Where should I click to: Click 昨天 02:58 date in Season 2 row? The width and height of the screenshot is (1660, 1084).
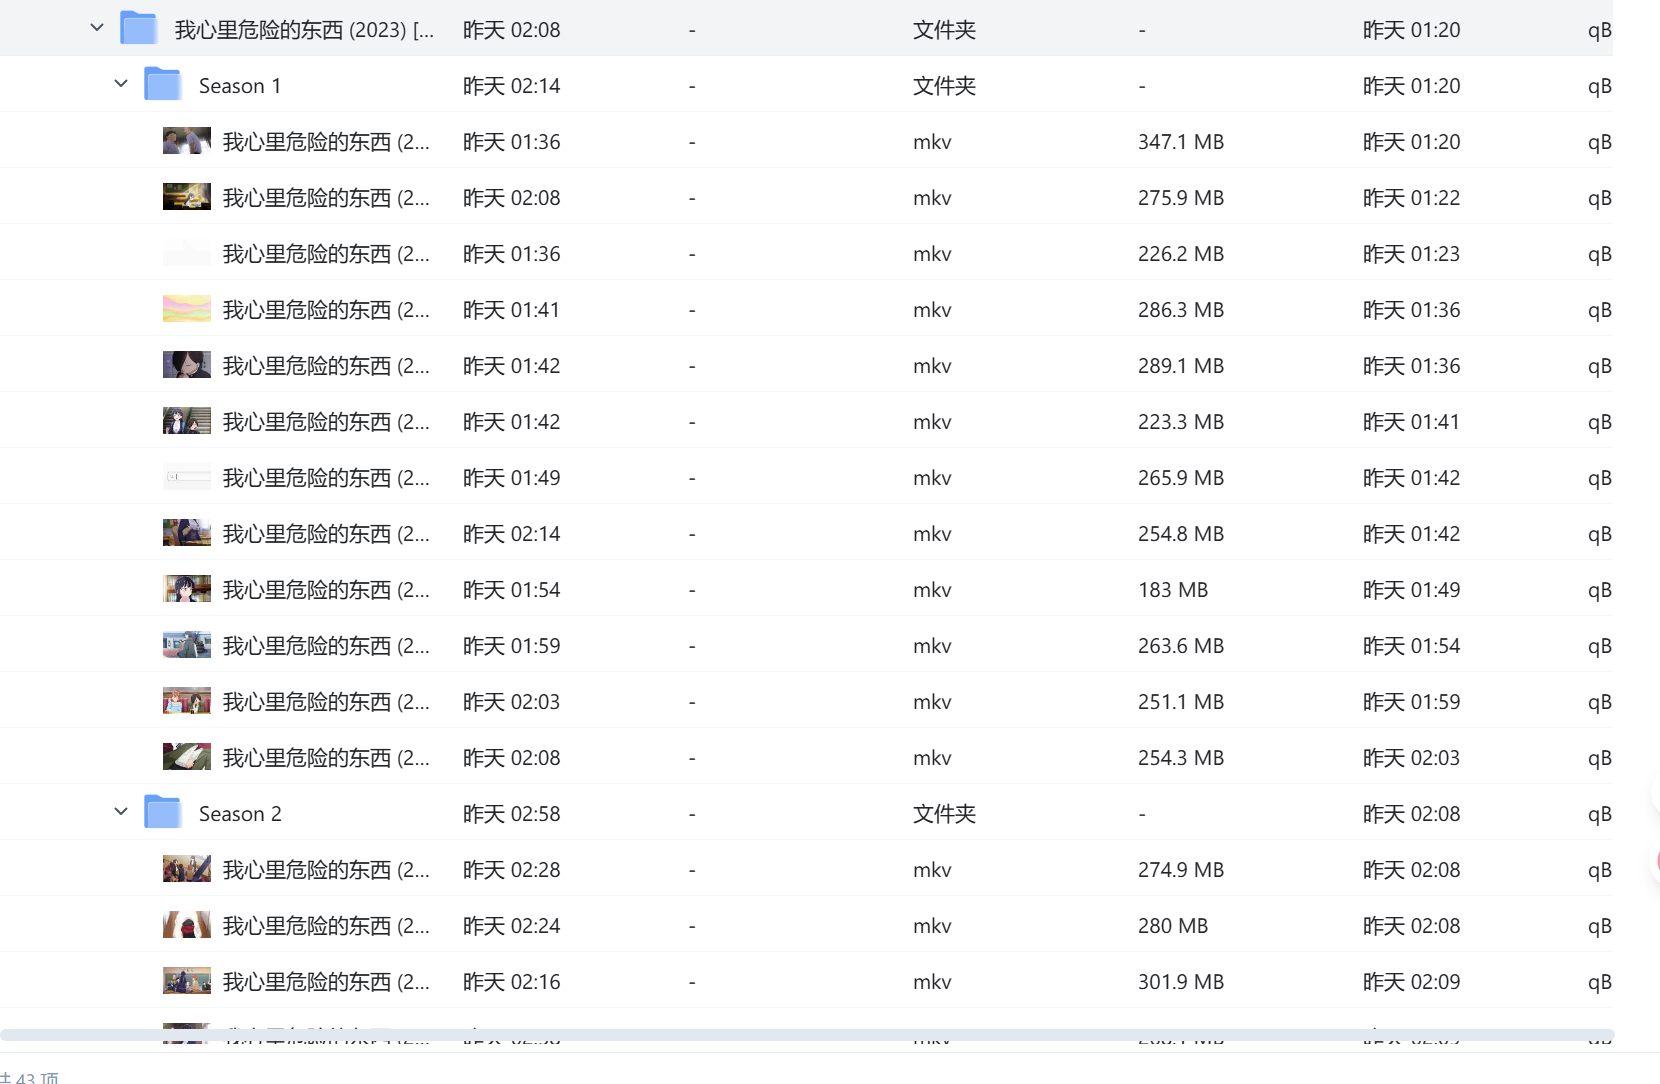point(511,814)
